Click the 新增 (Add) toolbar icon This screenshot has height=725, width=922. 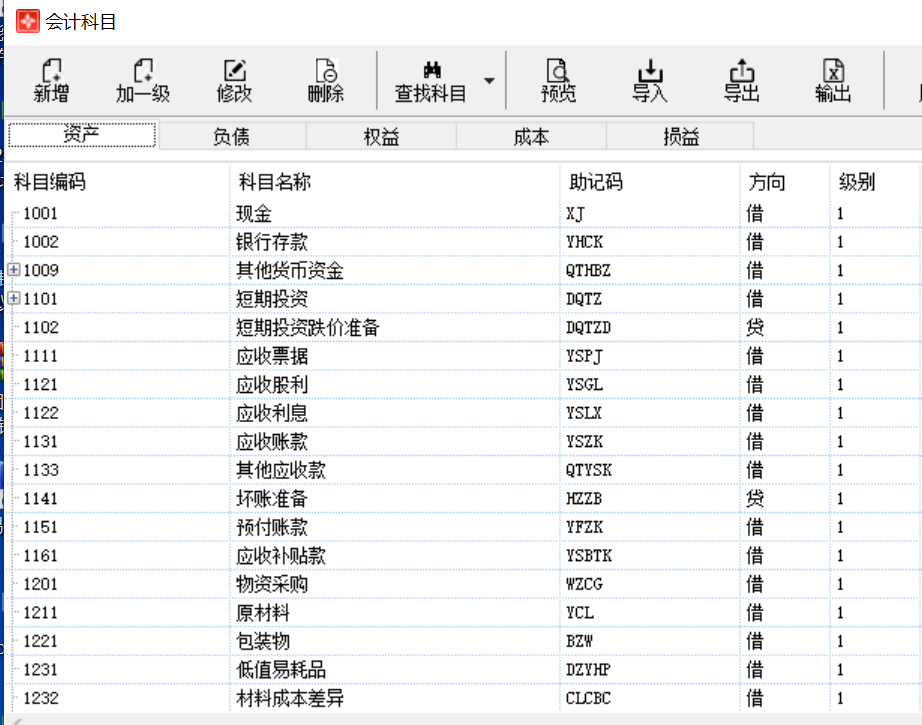51,72
